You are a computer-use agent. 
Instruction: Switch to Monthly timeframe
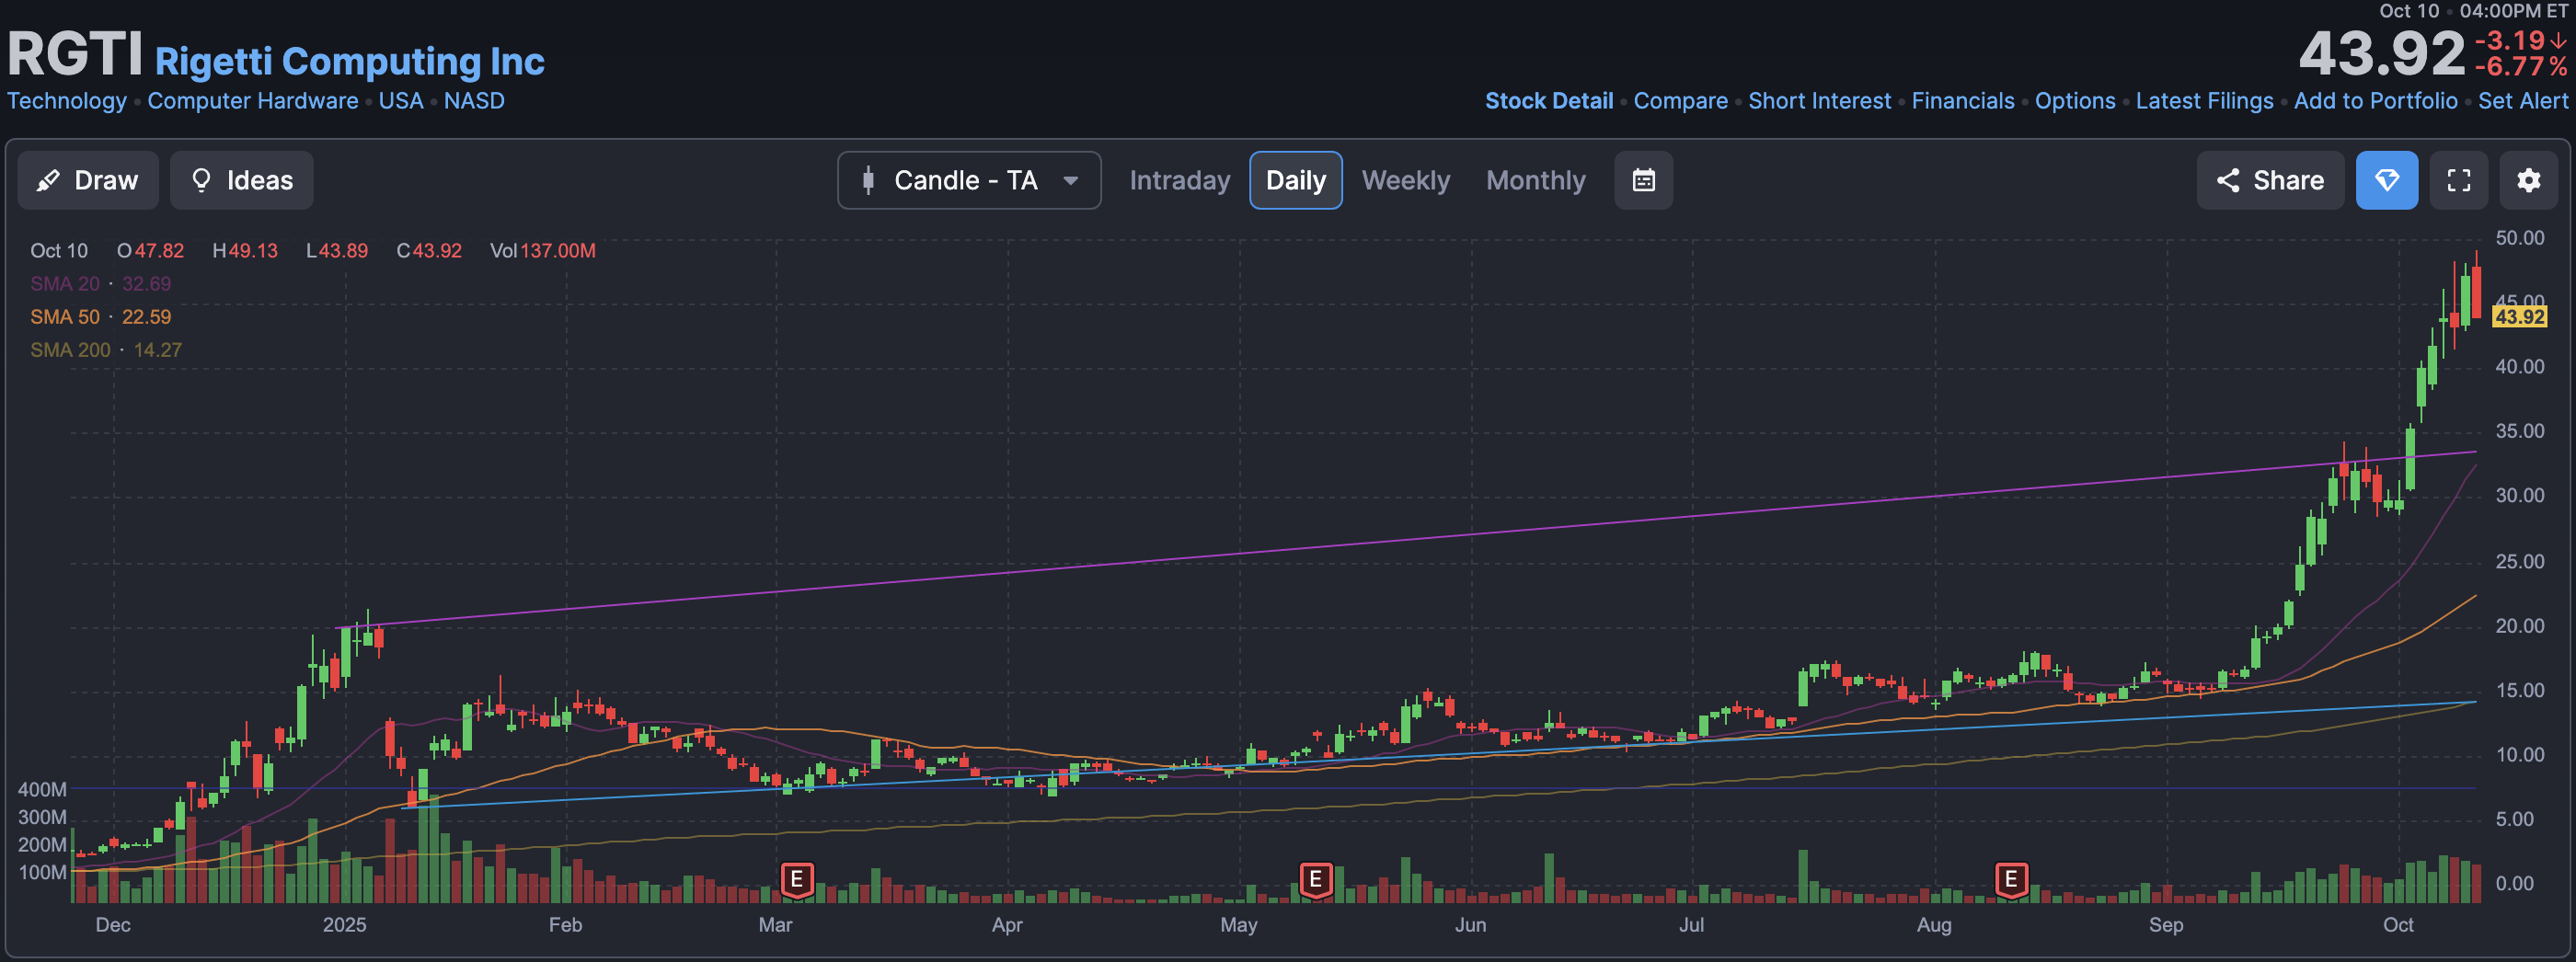point(1535,180)
